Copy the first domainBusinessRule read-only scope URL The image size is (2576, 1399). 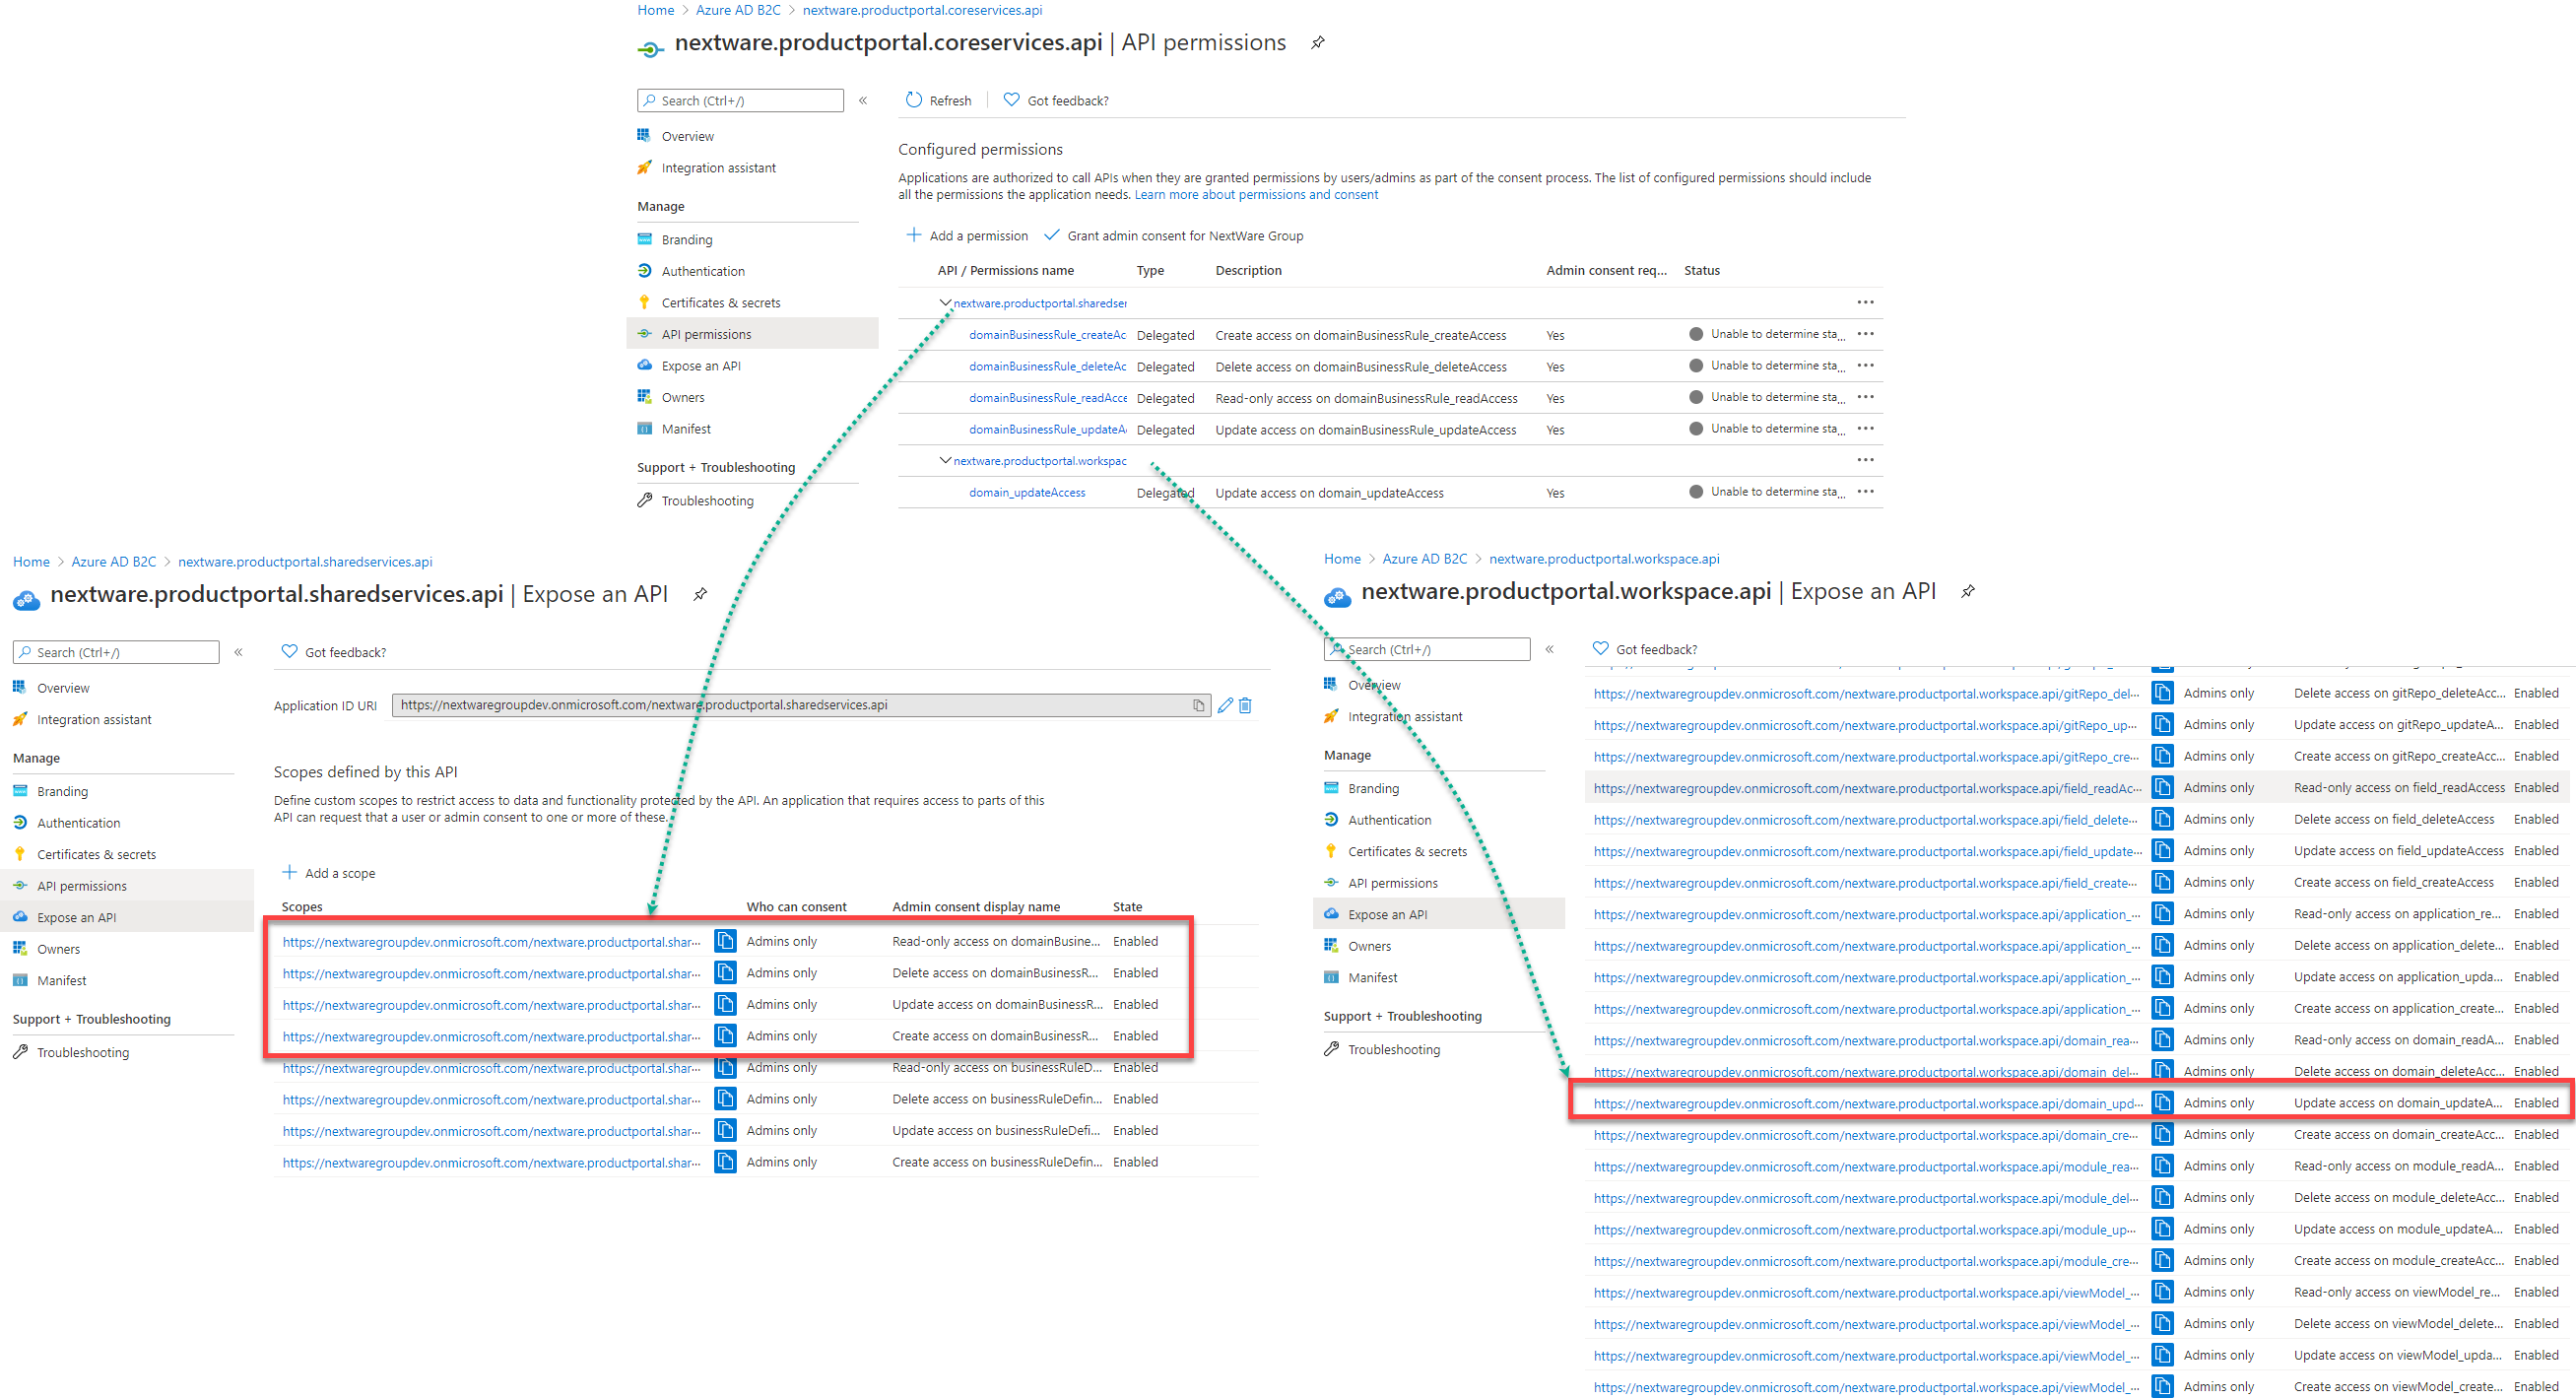tap(726, 942)
